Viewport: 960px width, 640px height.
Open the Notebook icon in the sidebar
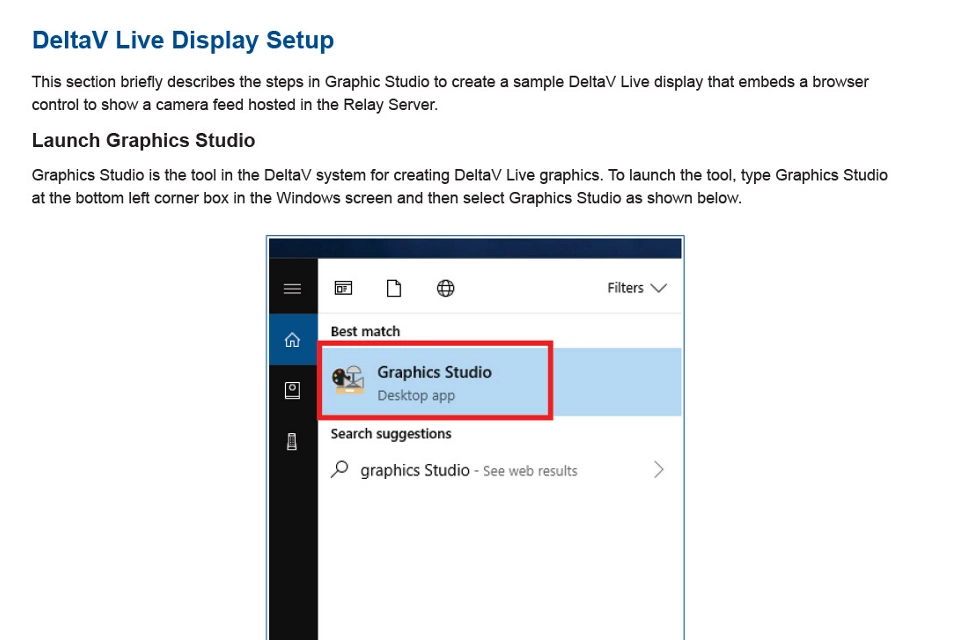pos(292,391)
